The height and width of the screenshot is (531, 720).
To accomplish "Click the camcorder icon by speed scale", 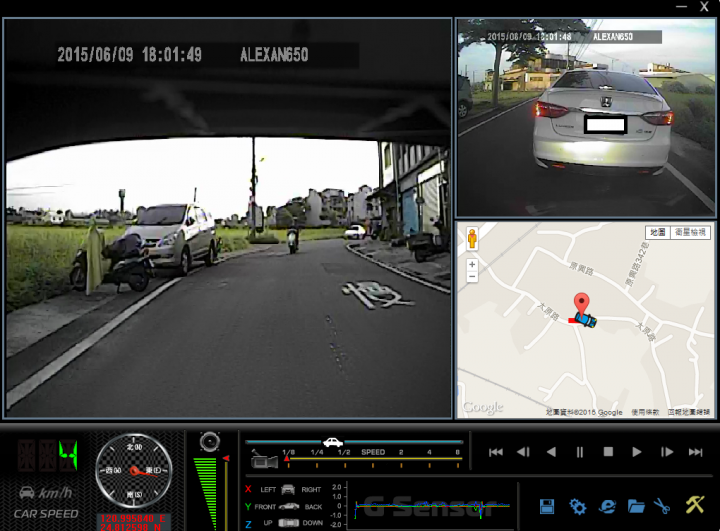I will coord(264,460).
